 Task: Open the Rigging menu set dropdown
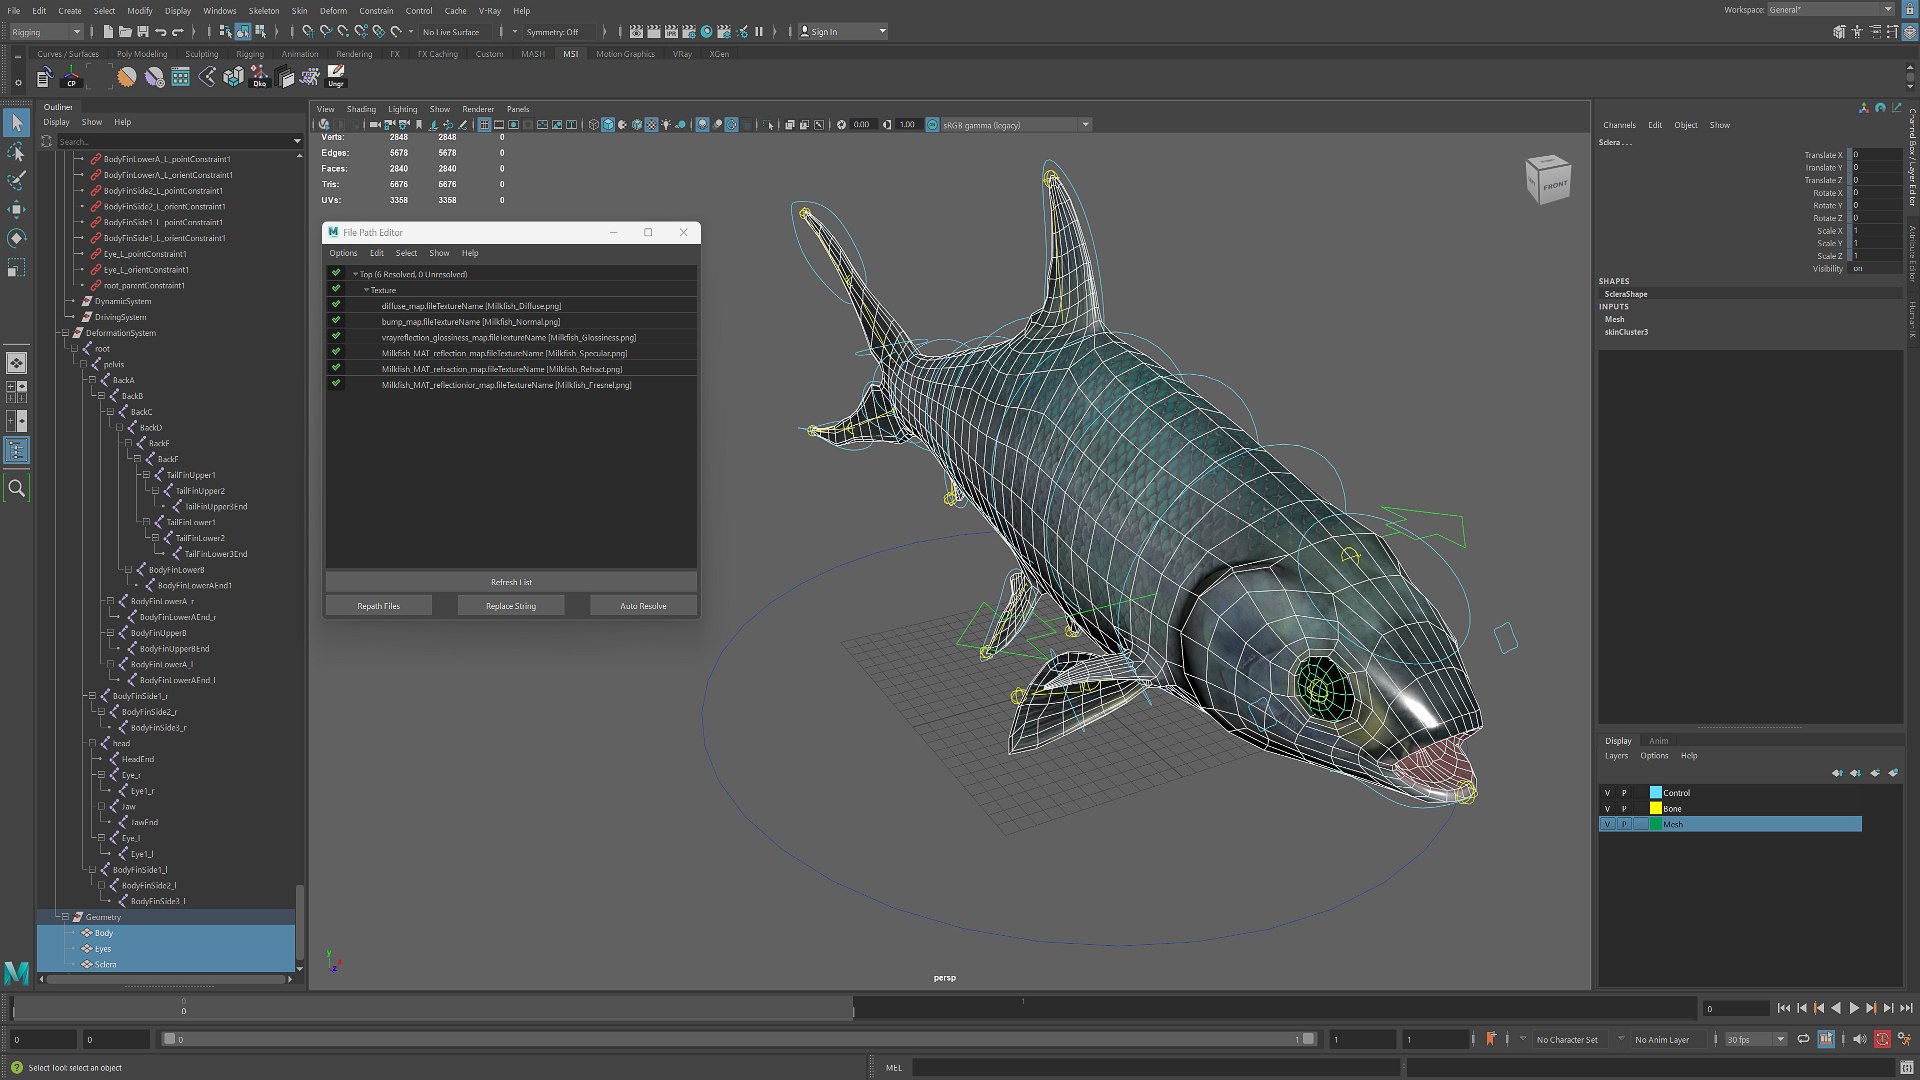click(x=46, y=32)
